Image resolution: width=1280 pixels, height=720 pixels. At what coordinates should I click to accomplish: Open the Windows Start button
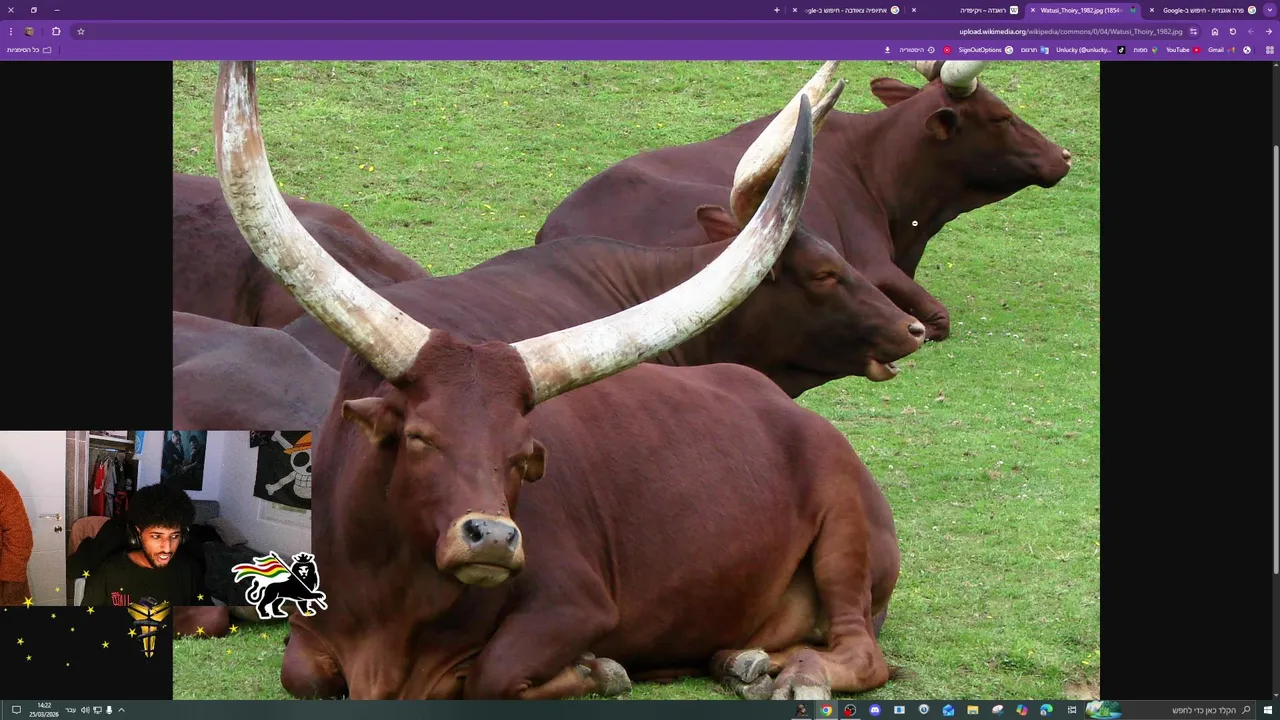[1268, 710]
